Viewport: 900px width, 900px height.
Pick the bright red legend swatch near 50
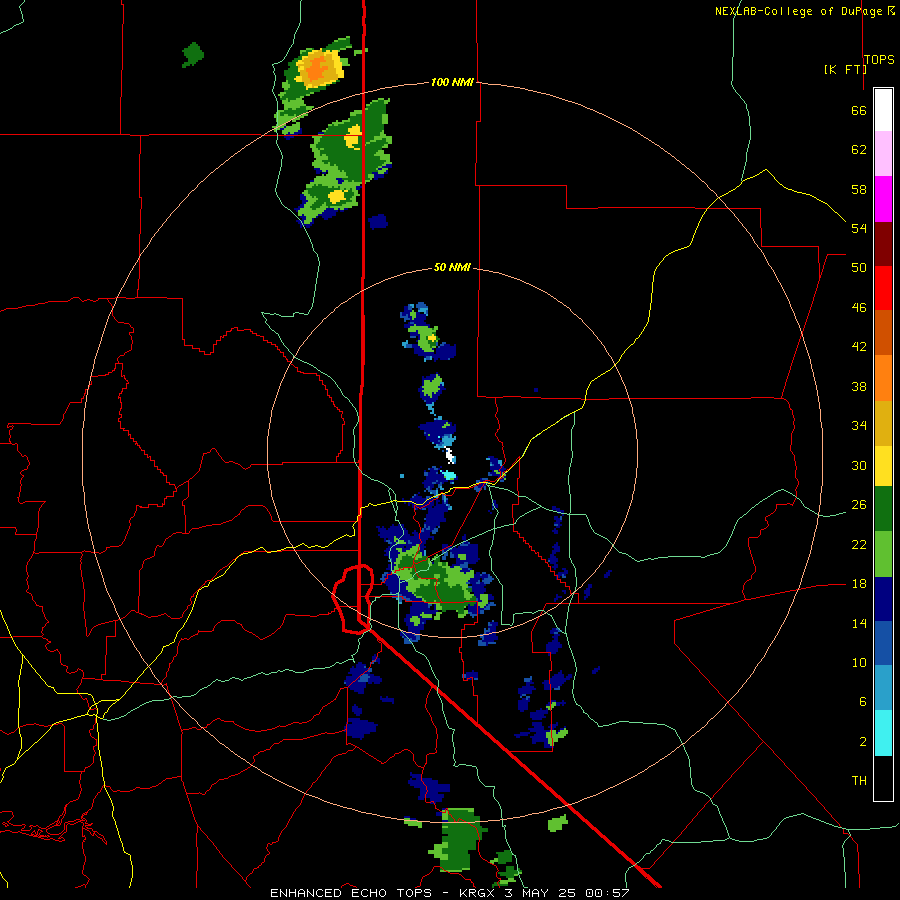883,288
